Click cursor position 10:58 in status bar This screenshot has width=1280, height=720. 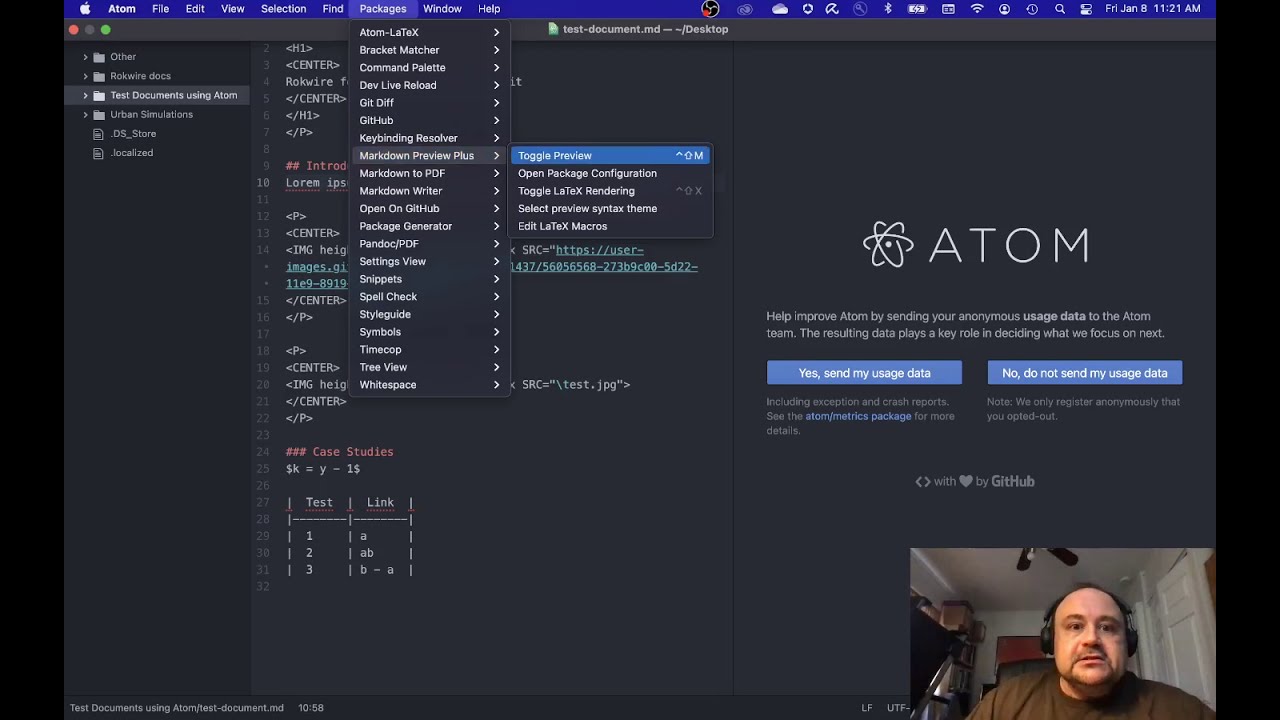(310, 708)
